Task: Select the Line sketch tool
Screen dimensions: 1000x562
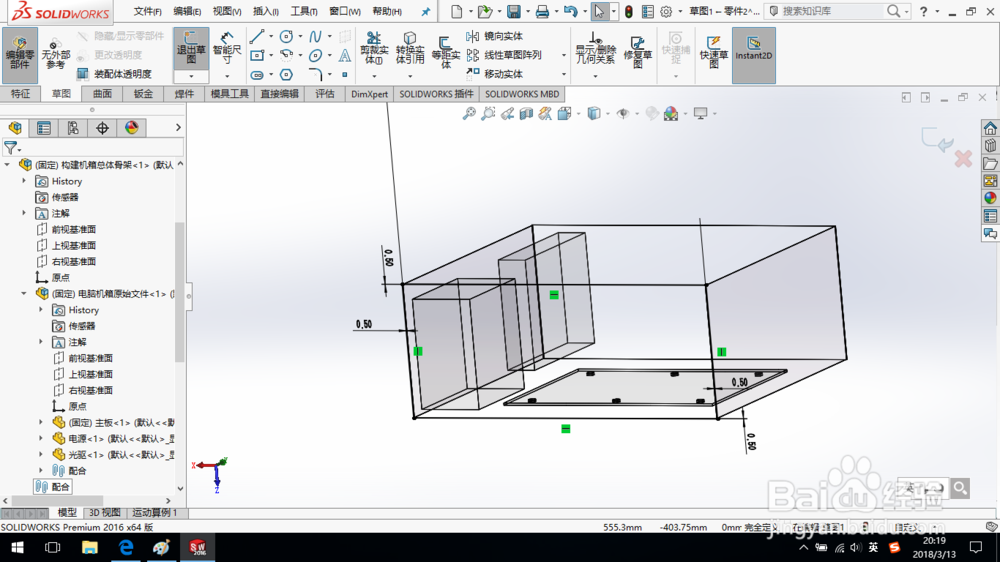Action: (257, 36)
